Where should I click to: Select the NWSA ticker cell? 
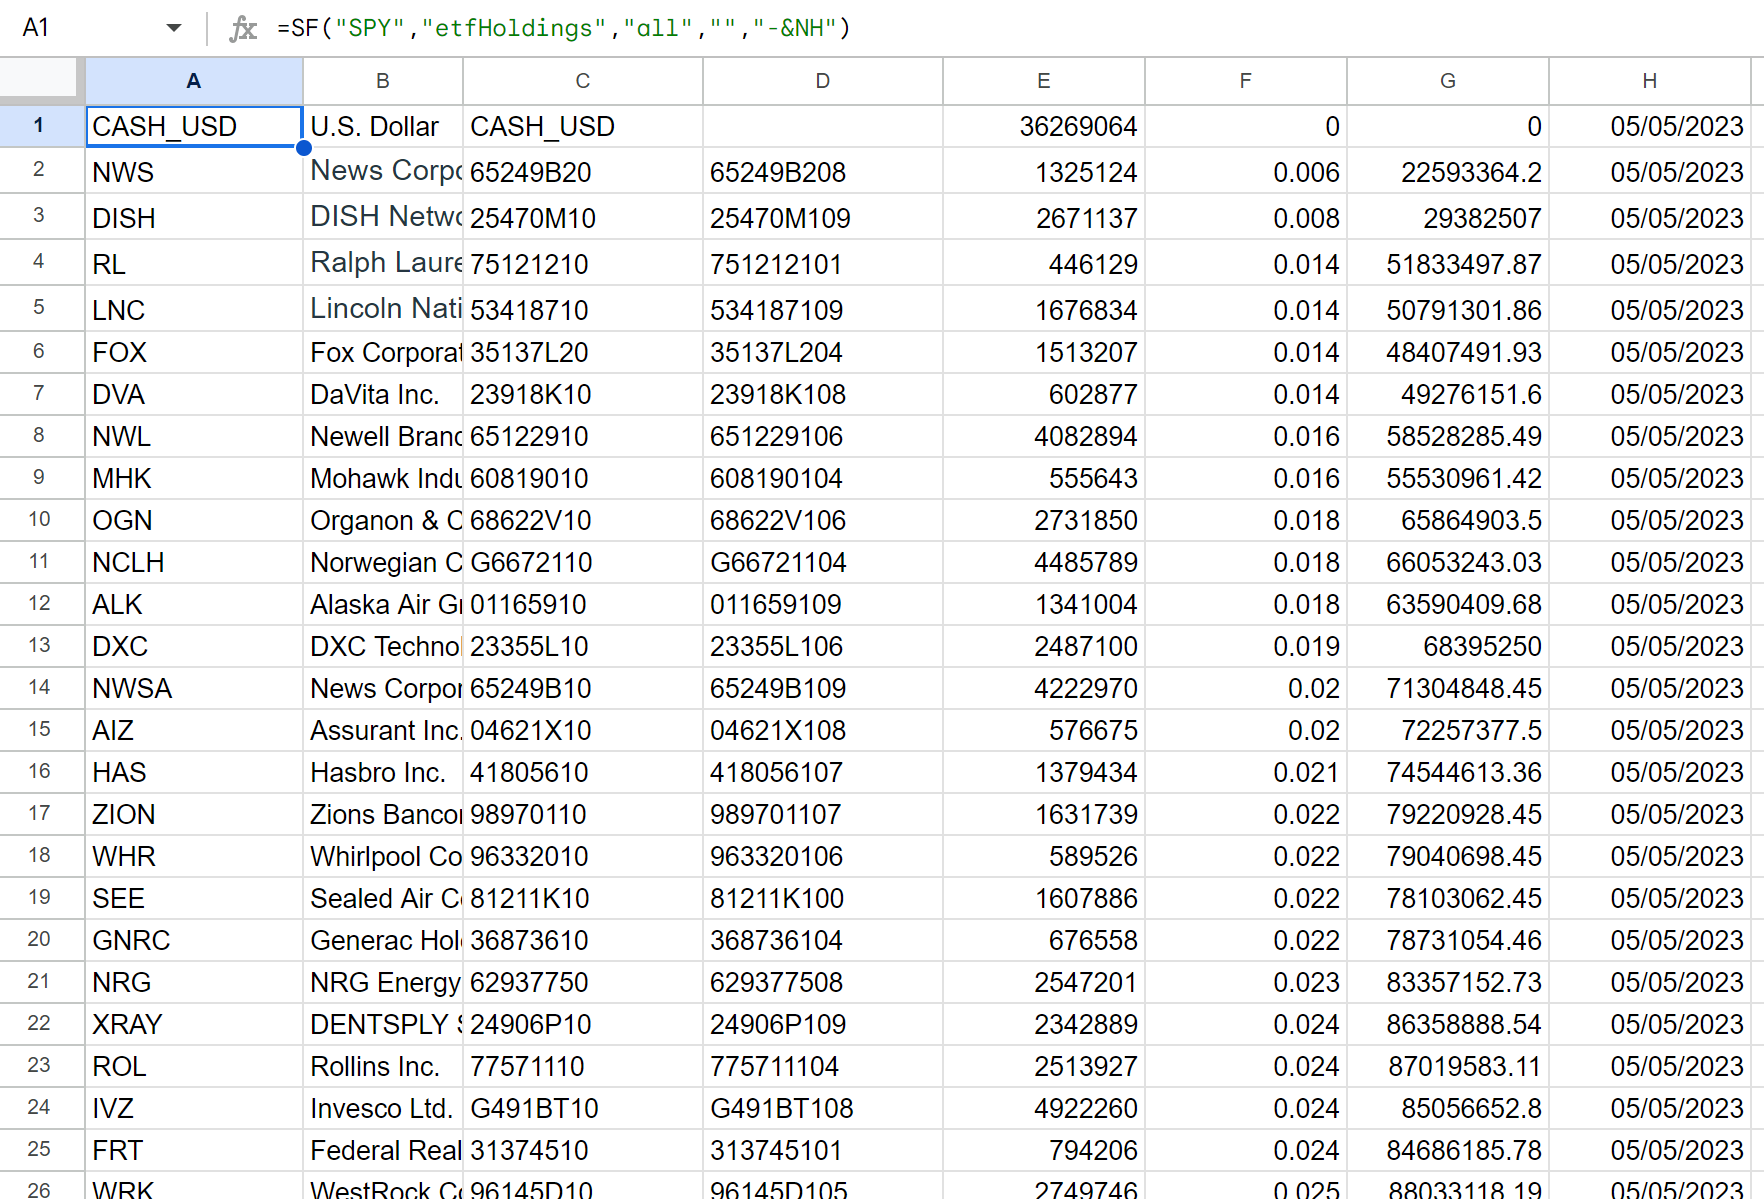(x=194, y=688)
